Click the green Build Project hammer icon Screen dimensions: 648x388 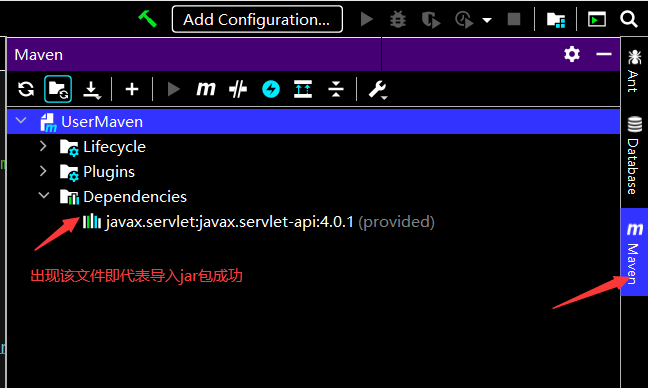[x=148, y=19]
